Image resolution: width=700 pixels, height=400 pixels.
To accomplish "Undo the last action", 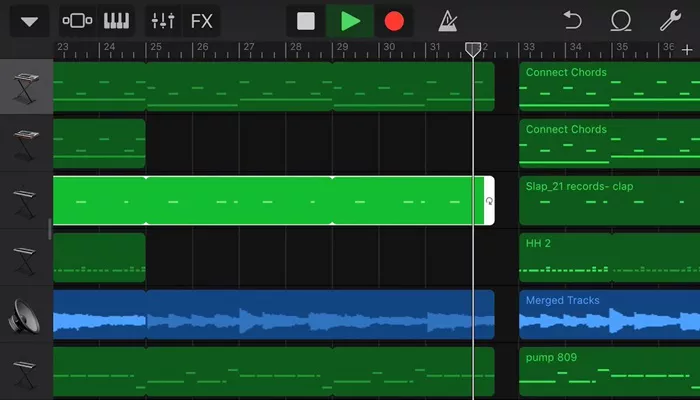I will pyautogui.click(x=573, y=21).
